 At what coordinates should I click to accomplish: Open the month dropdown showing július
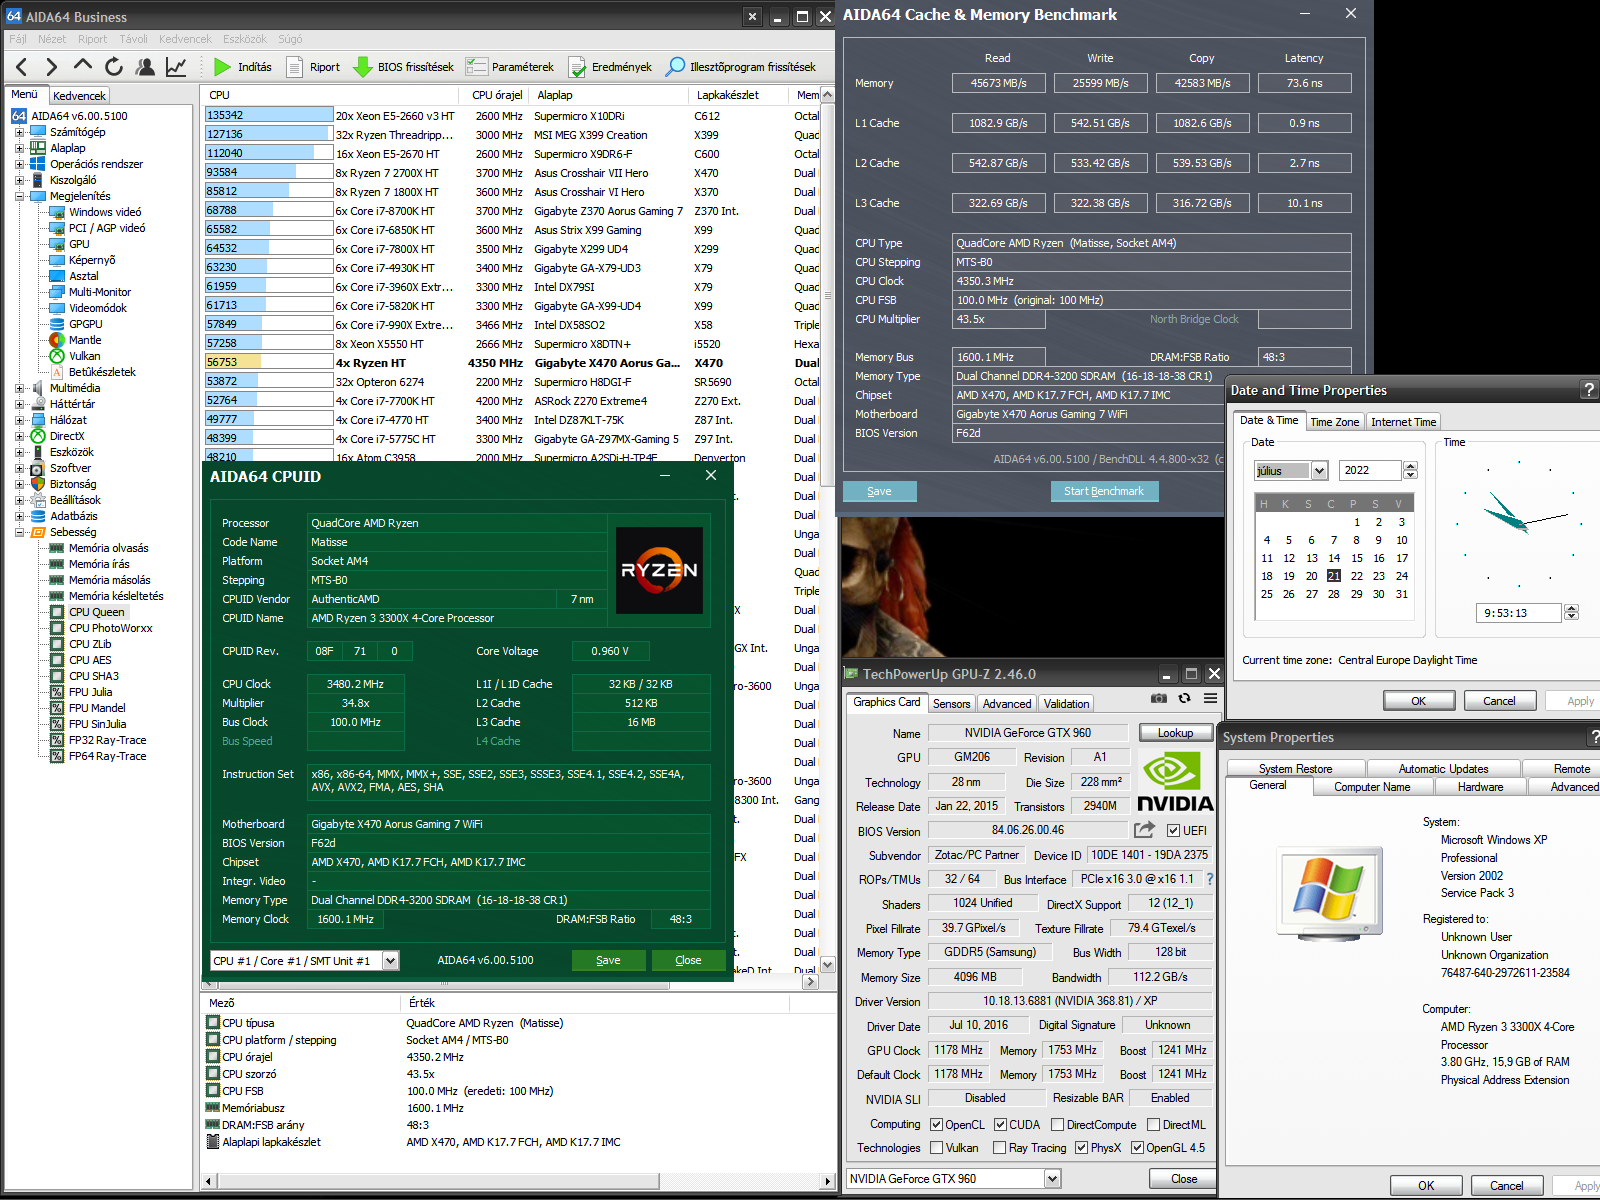[1319, 470]
